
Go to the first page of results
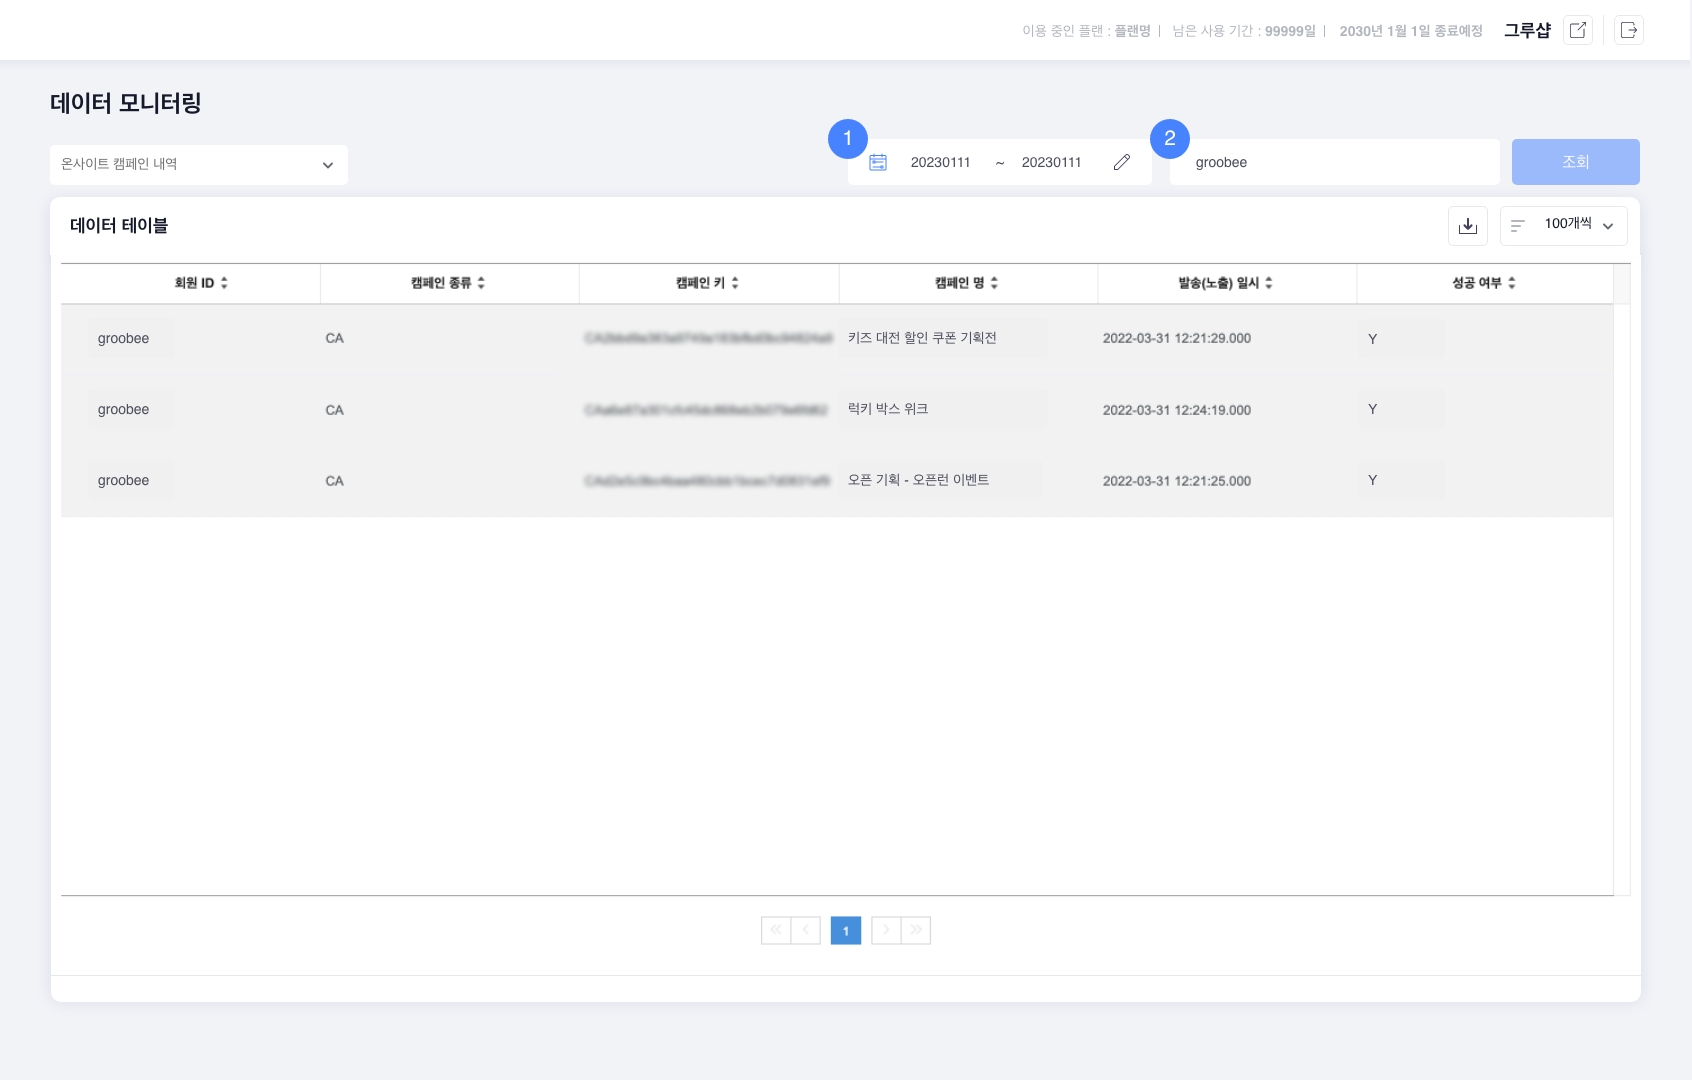(776, 930)
